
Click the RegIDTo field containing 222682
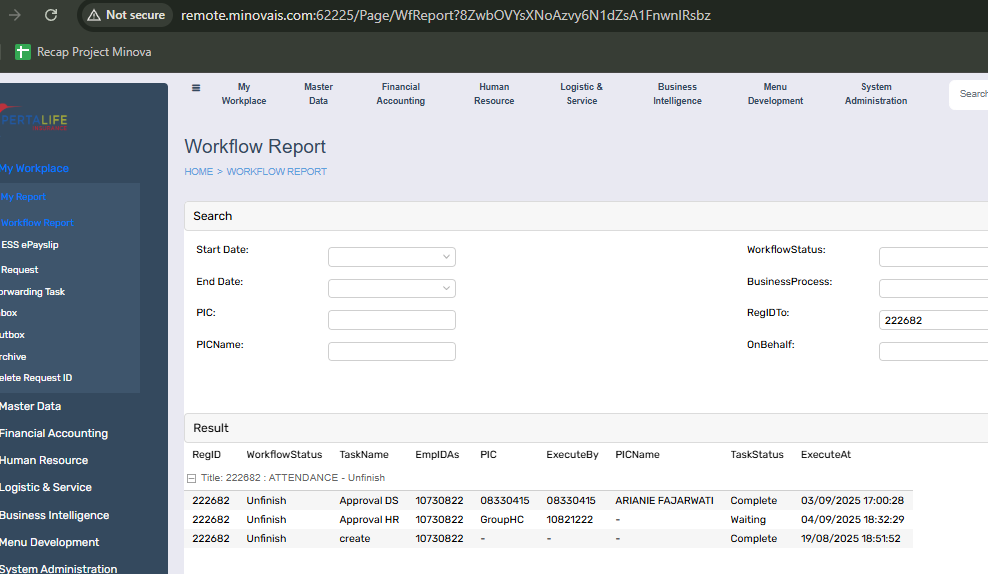click(x=932, y=320)
